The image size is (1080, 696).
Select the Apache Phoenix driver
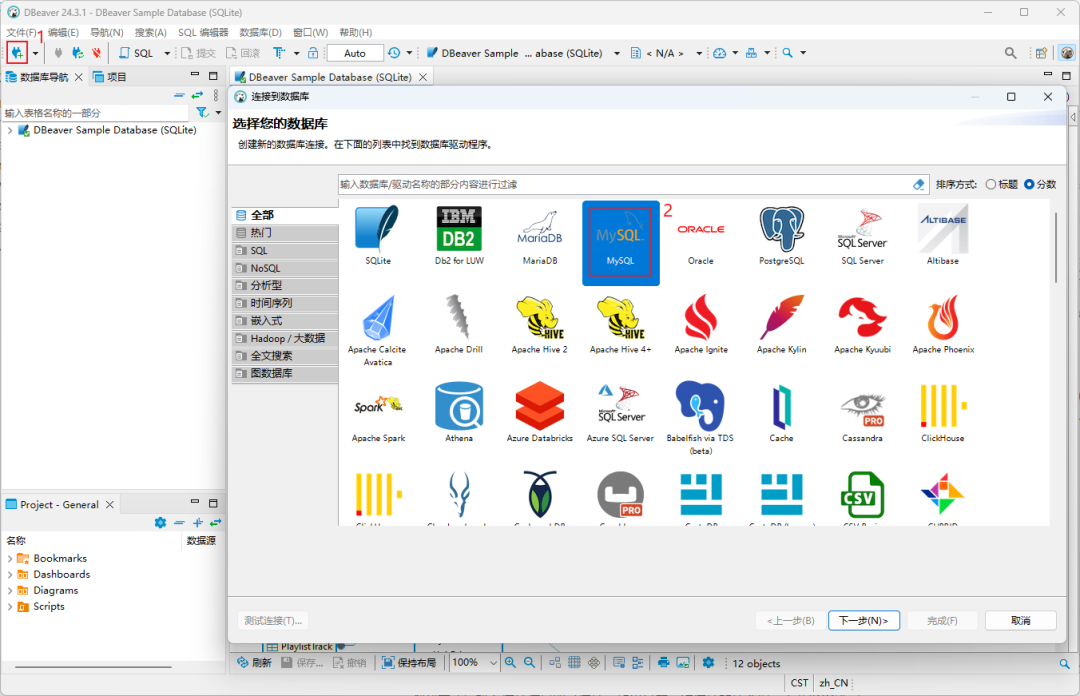pyautogui.click(x=943, y=324)
